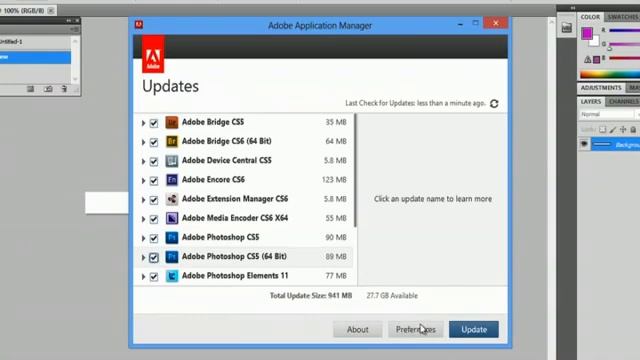Viewport: 640px width, 360px height.
Task: Switch to the Channels tab
Action: (623, 102)
